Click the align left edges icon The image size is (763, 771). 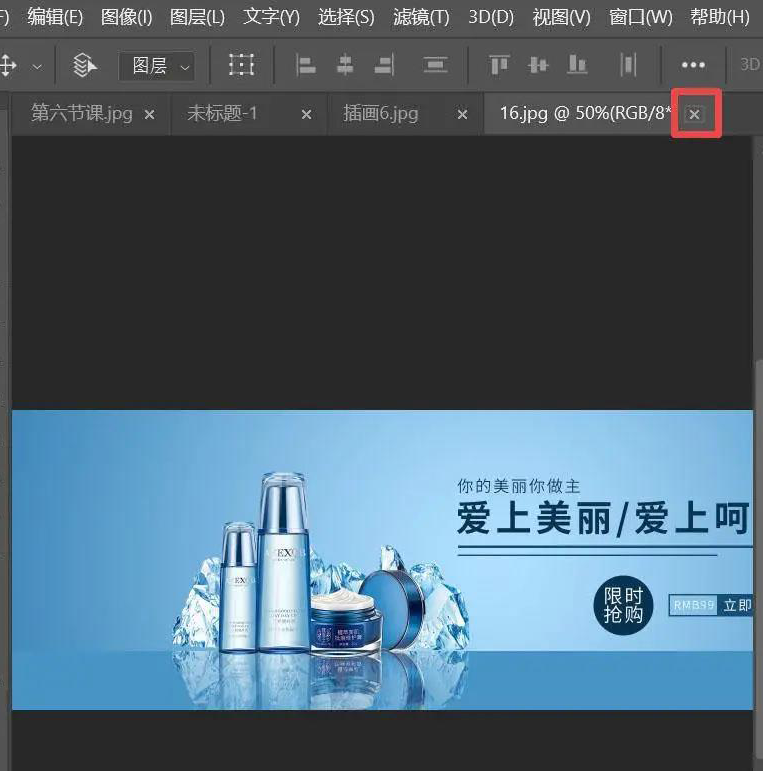click(x=305, y=65)
